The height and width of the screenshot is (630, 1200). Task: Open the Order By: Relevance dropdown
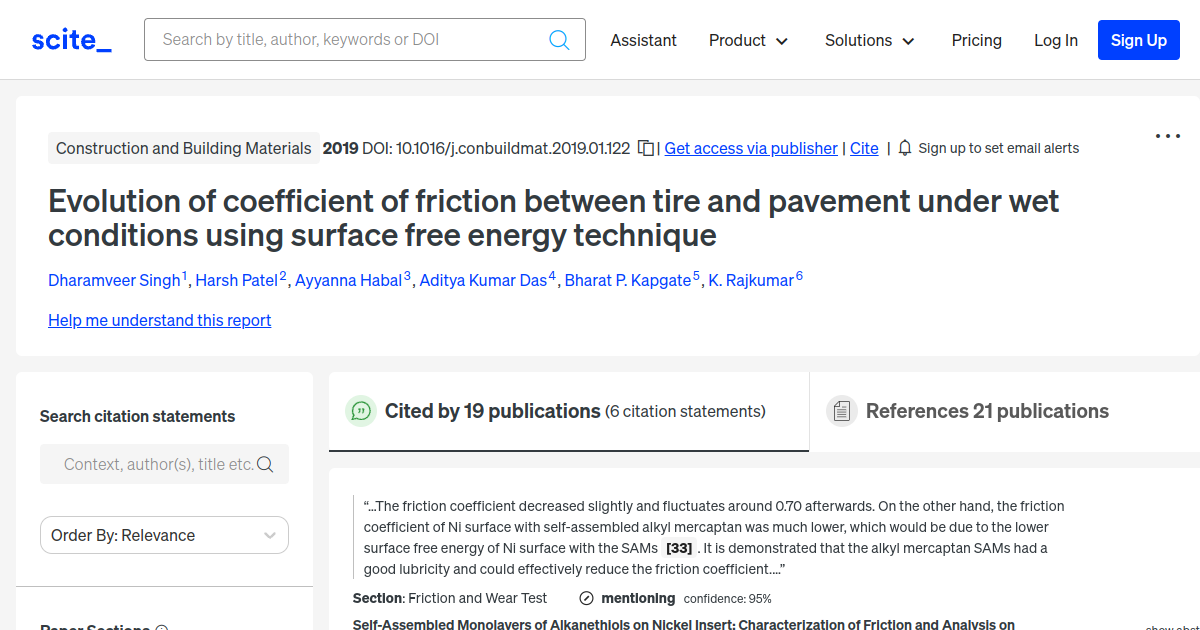tap(164, 535)
